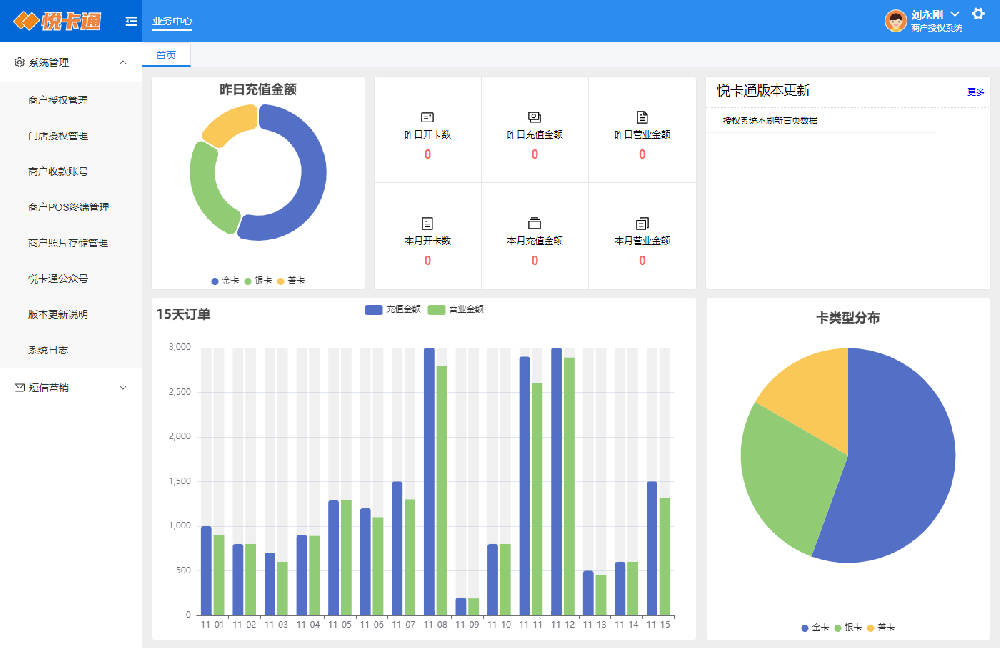Click the 本月营业金额 icon
The image size is (1000, 648).
click(642, 222)
